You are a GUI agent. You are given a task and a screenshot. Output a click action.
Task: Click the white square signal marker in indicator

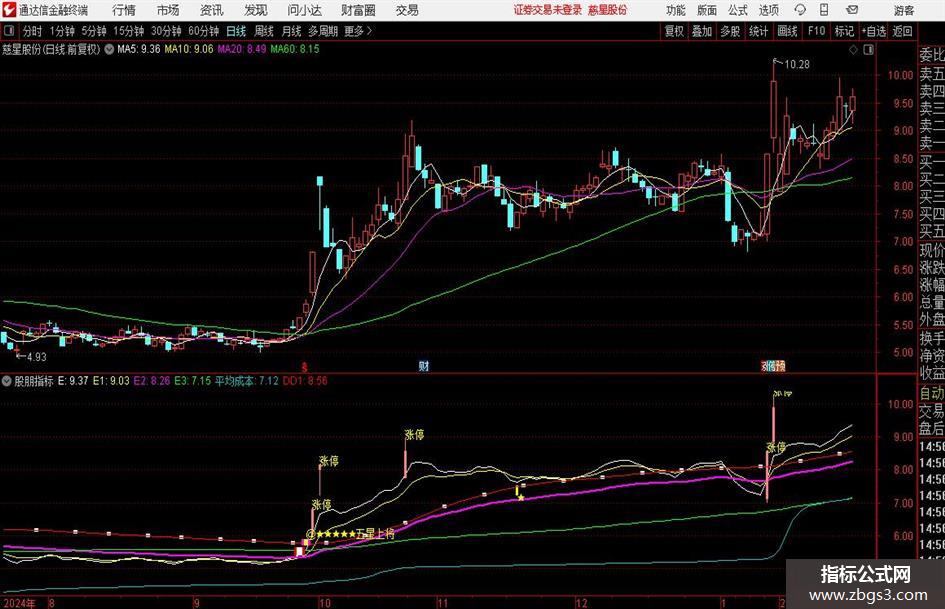(298, 551)
